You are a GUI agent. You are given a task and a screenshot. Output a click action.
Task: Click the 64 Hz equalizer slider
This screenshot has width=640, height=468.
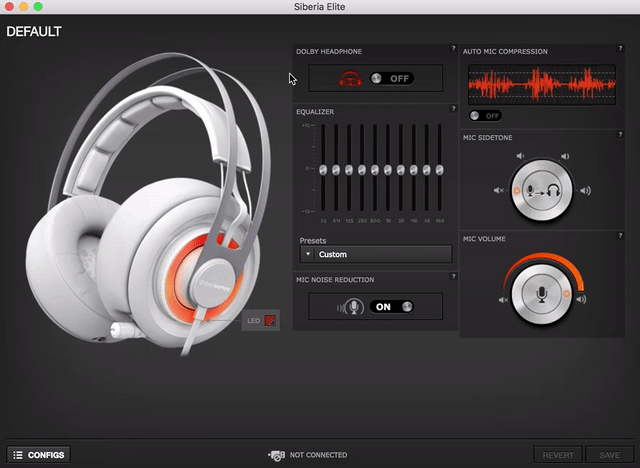tap(336, 170)
